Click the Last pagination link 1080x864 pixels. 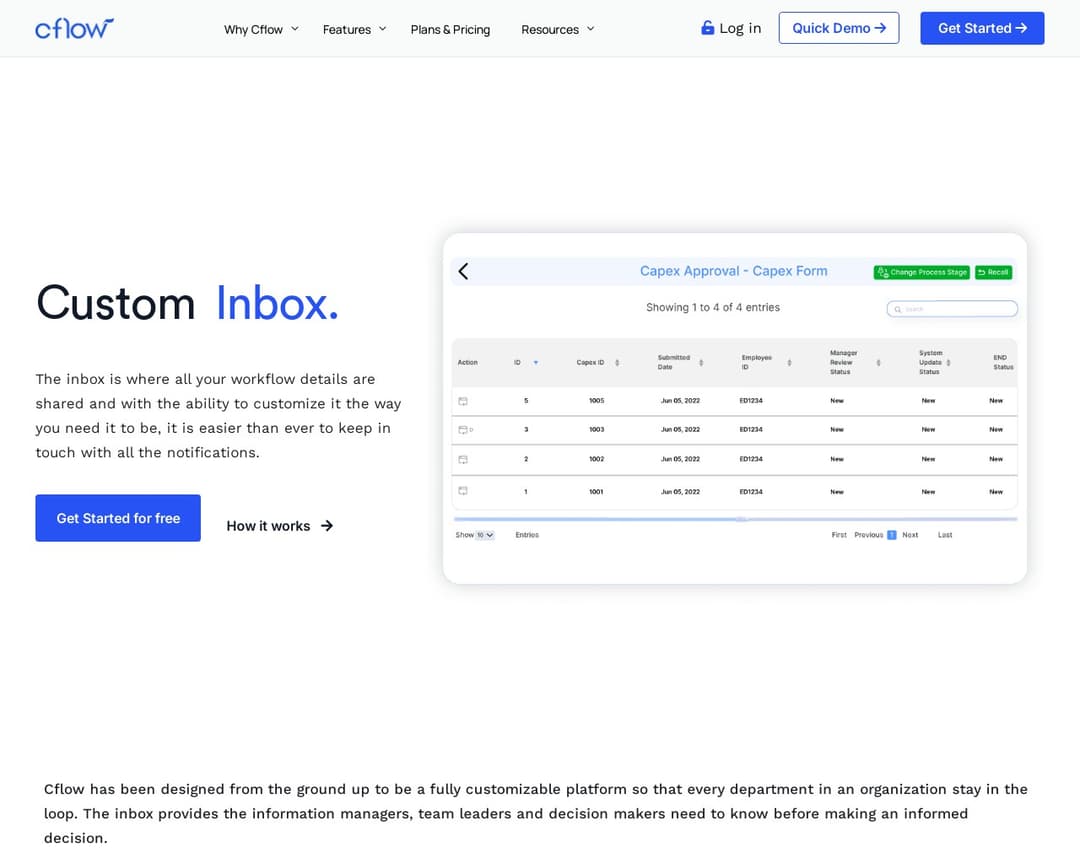tap(945, 535)
